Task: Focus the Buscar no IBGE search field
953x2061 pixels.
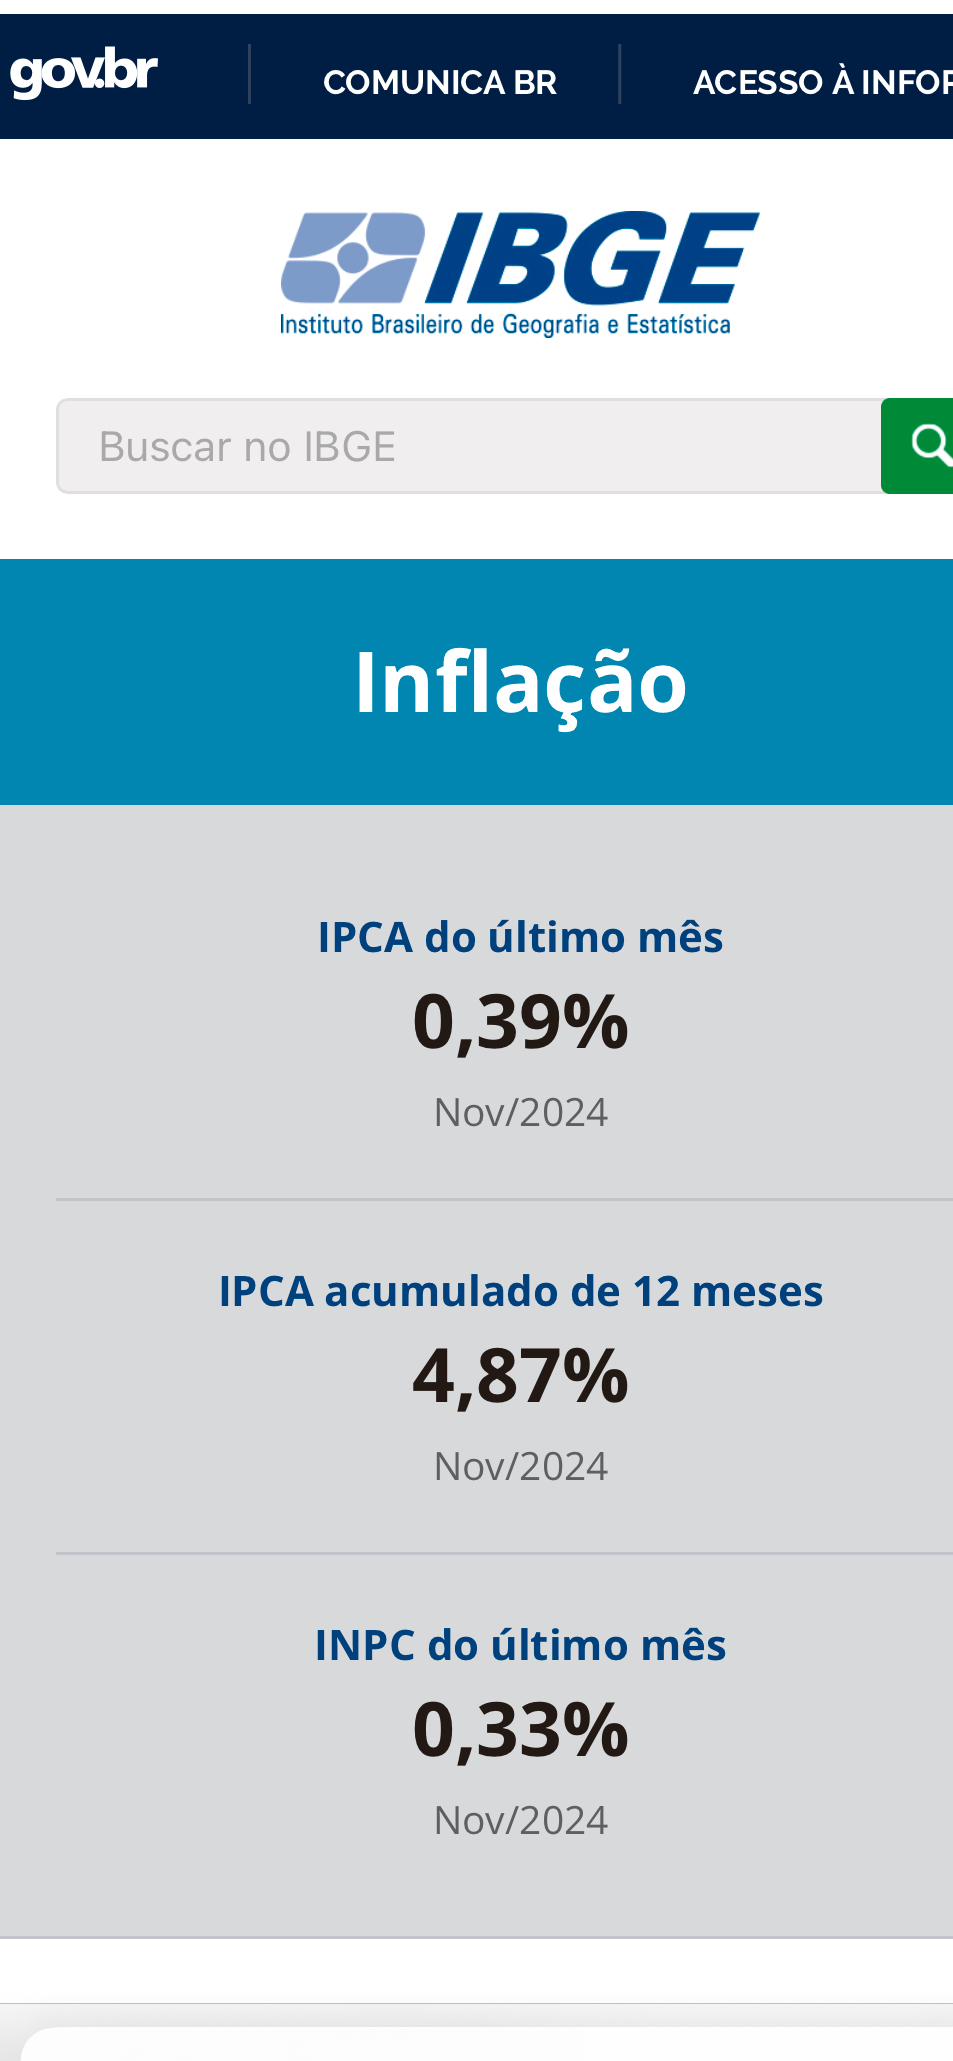Action: tap(469, 446)
